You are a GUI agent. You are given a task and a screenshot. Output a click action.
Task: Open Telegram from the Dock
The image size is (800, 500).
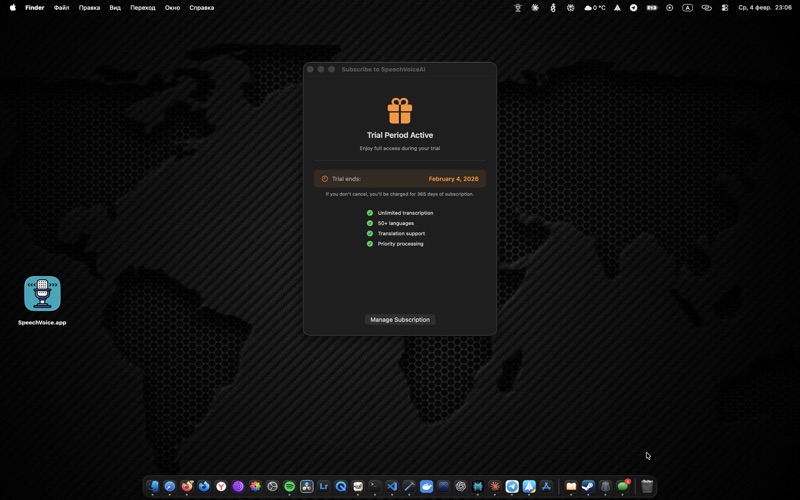[512, 486]
